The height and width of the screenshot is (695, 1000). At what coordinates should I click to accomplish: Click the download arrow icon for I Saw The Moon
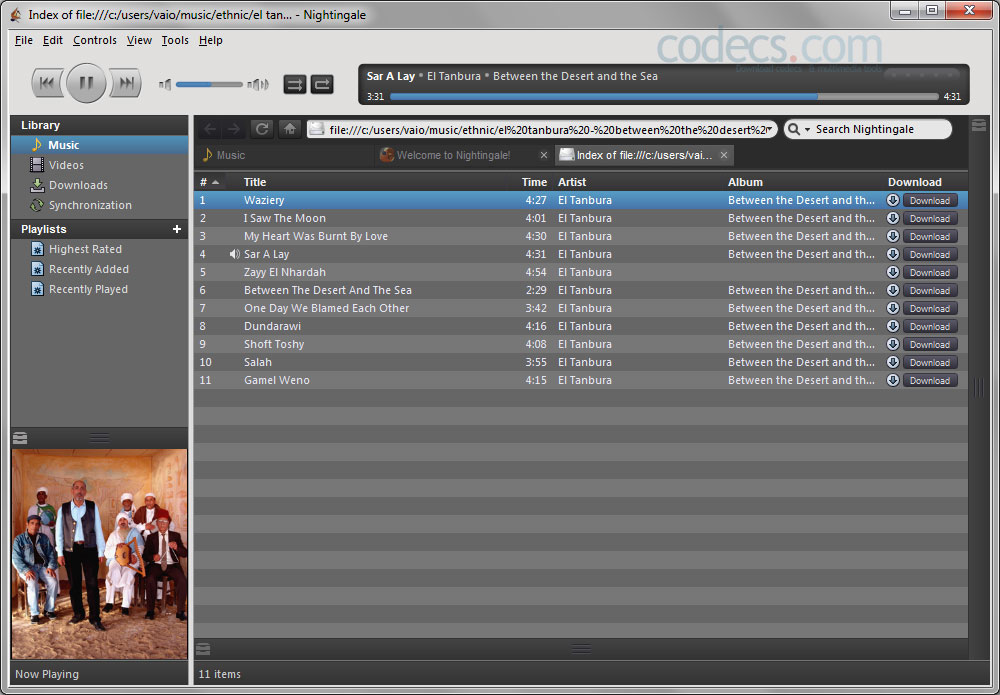[893, 218]
